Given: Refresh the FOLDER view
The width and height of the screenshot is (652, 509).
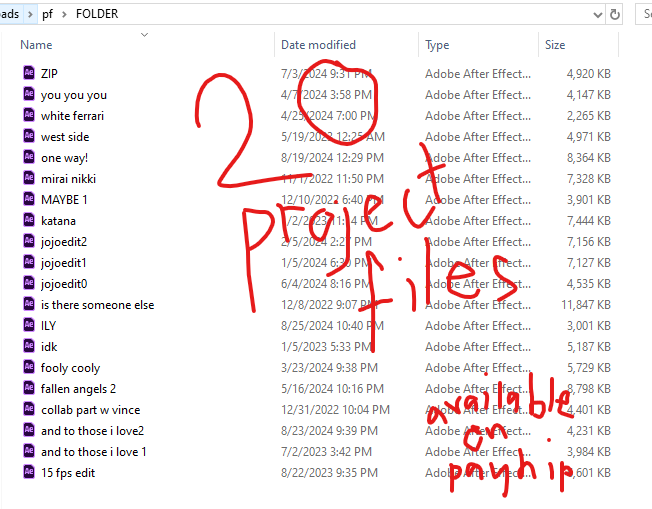Looking at the screenshot, I should [x=615, y=15].
